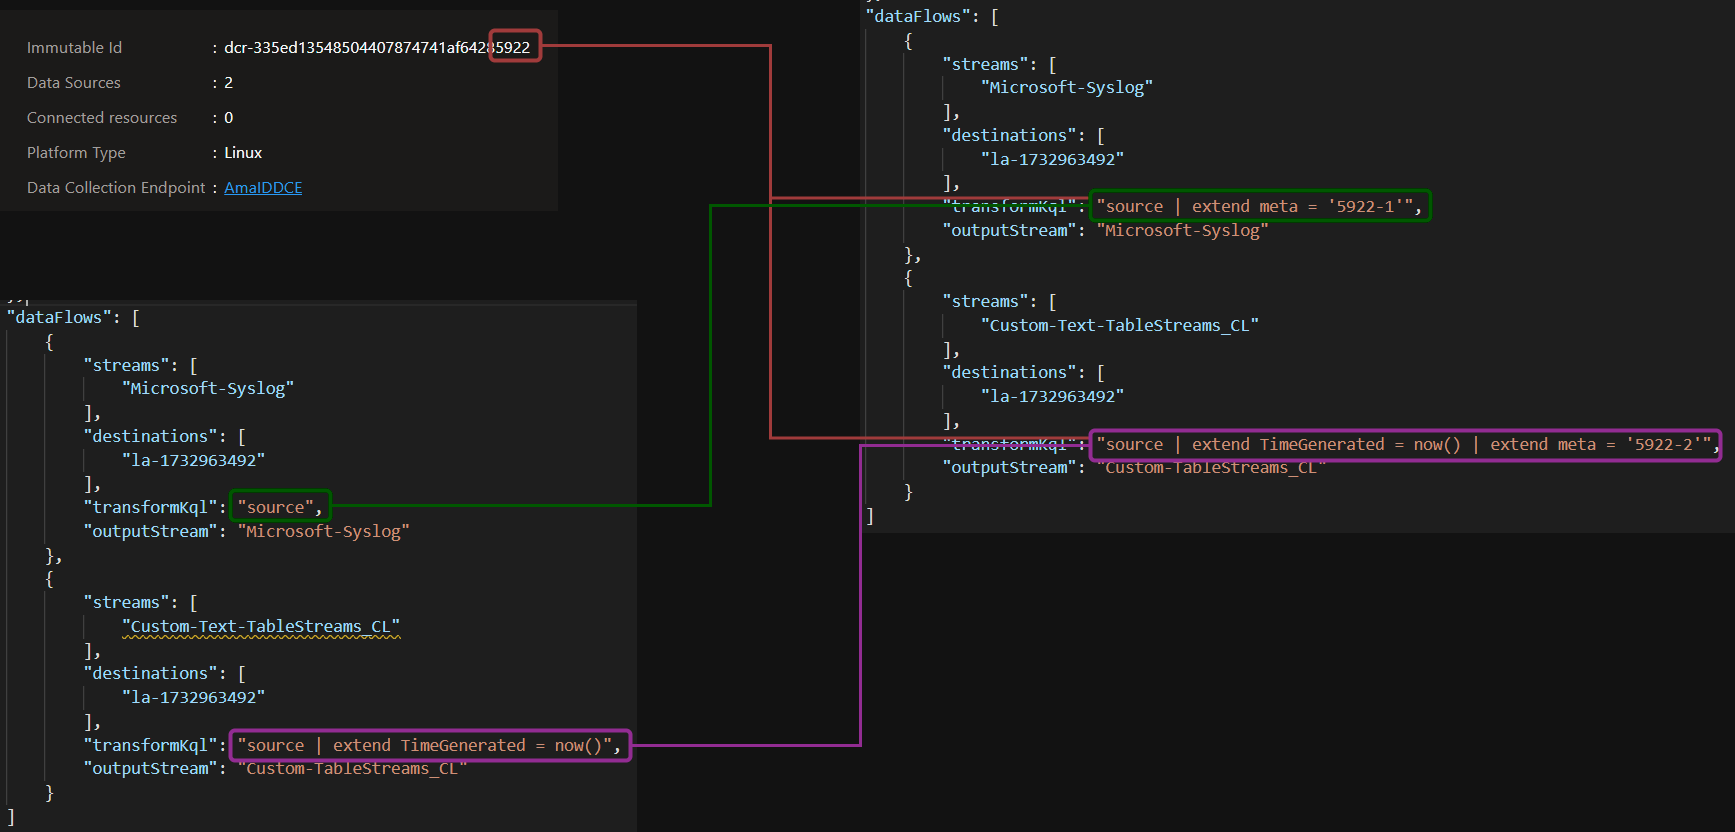The height and width of the screenshot is (832, 1735).
Task: Click the Platform Type label
Action: [76, 153]
